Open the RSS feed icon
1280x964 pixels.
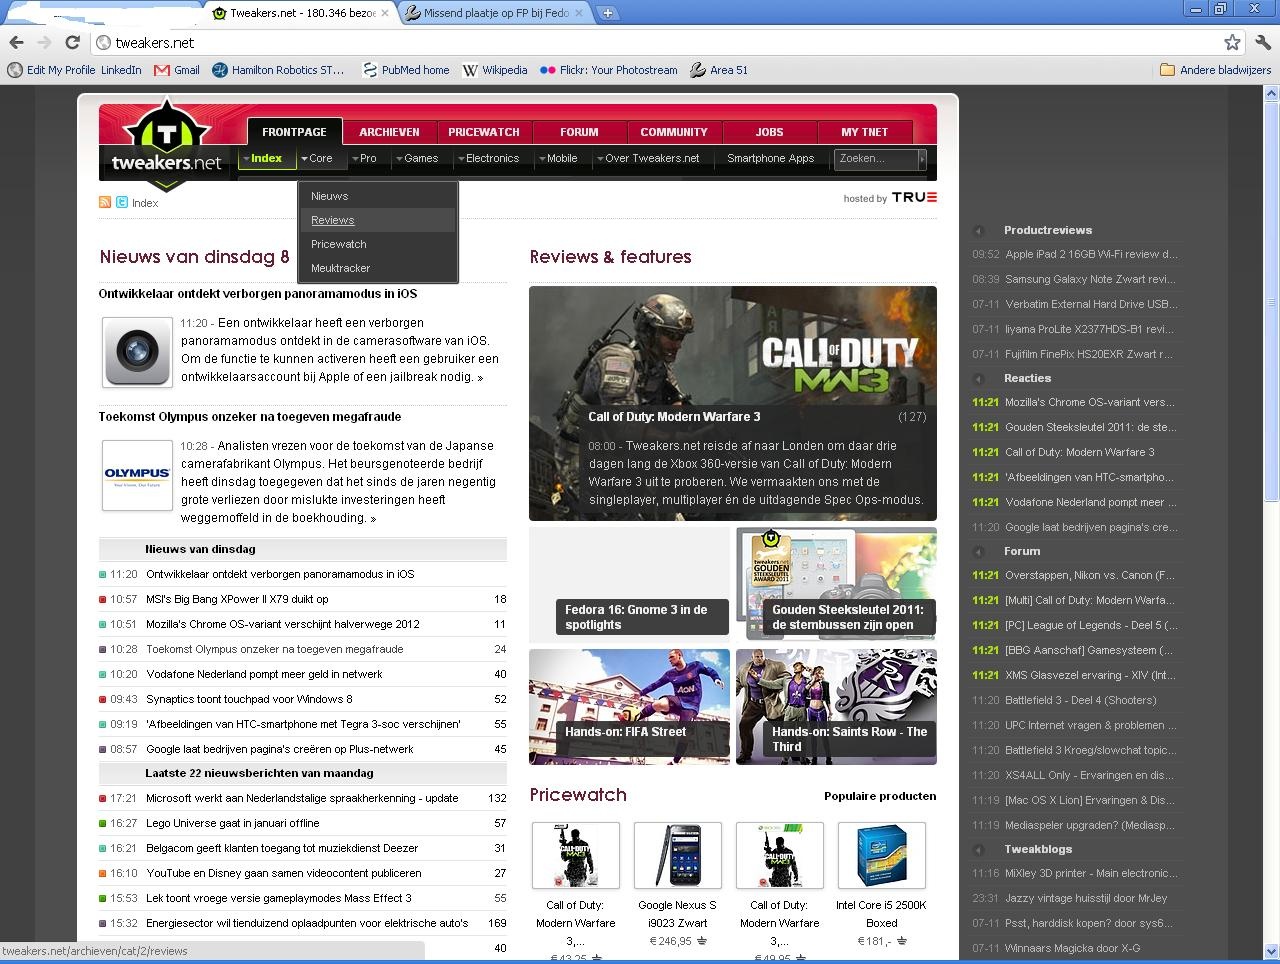point(105,202)
